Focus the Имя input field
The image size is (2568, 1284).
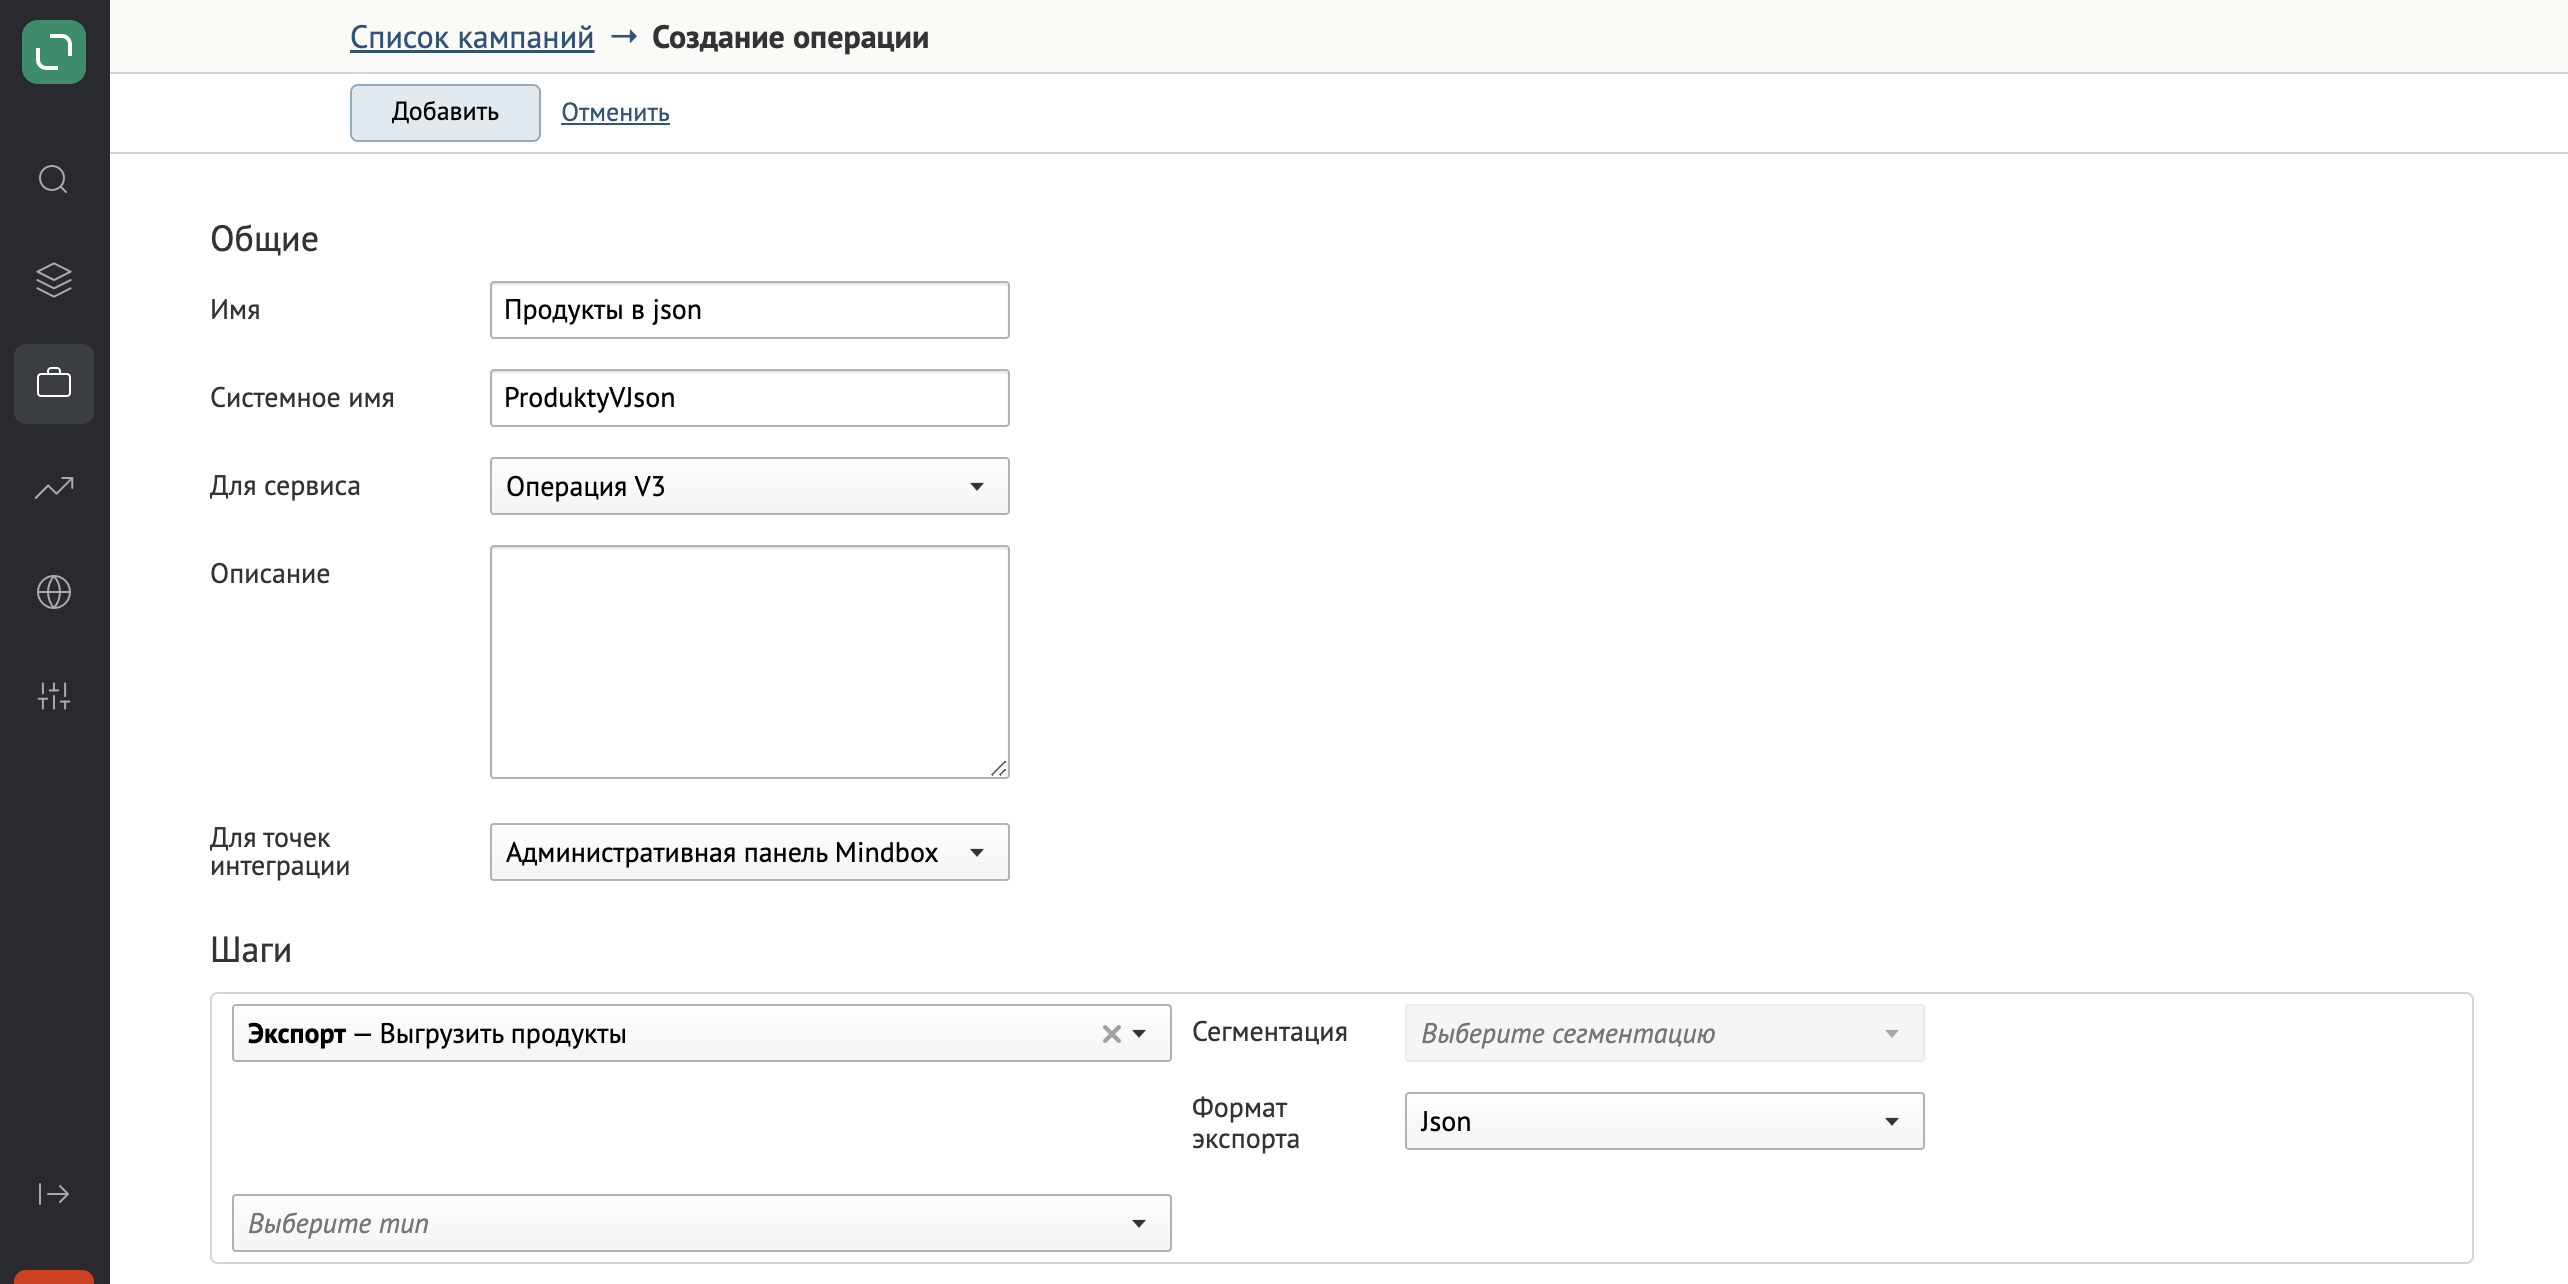pos(750,310)
